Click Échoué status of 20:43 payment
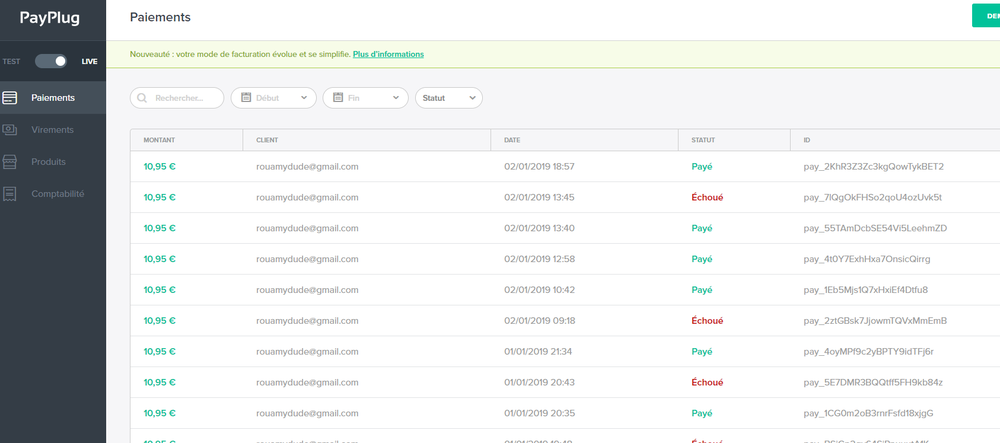 pos(707,382)
